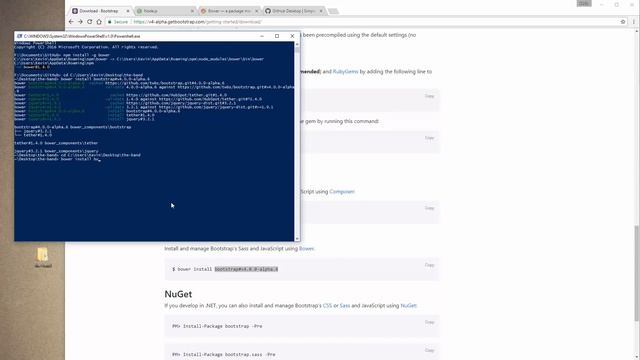Image resolution: width=640 pixels, height=360 pixels.
Task: Click the PowerShell window title bar text
Action: [x=82, y=36]
